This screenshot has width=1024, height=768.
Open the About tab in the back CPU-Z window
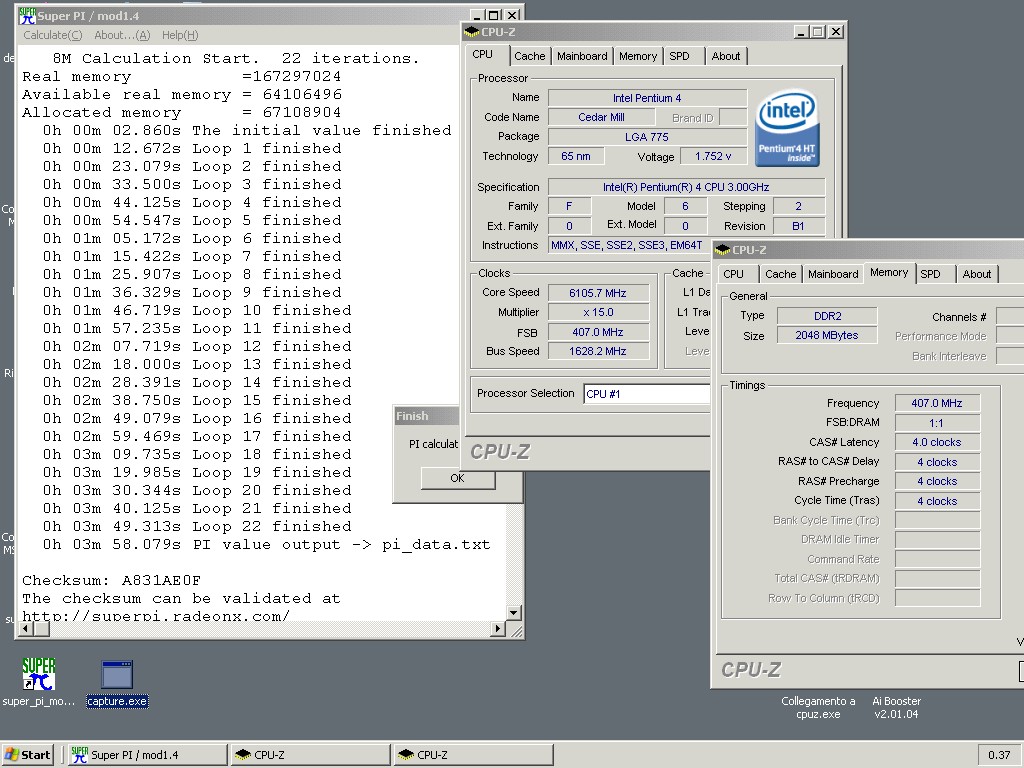(726, 56)
